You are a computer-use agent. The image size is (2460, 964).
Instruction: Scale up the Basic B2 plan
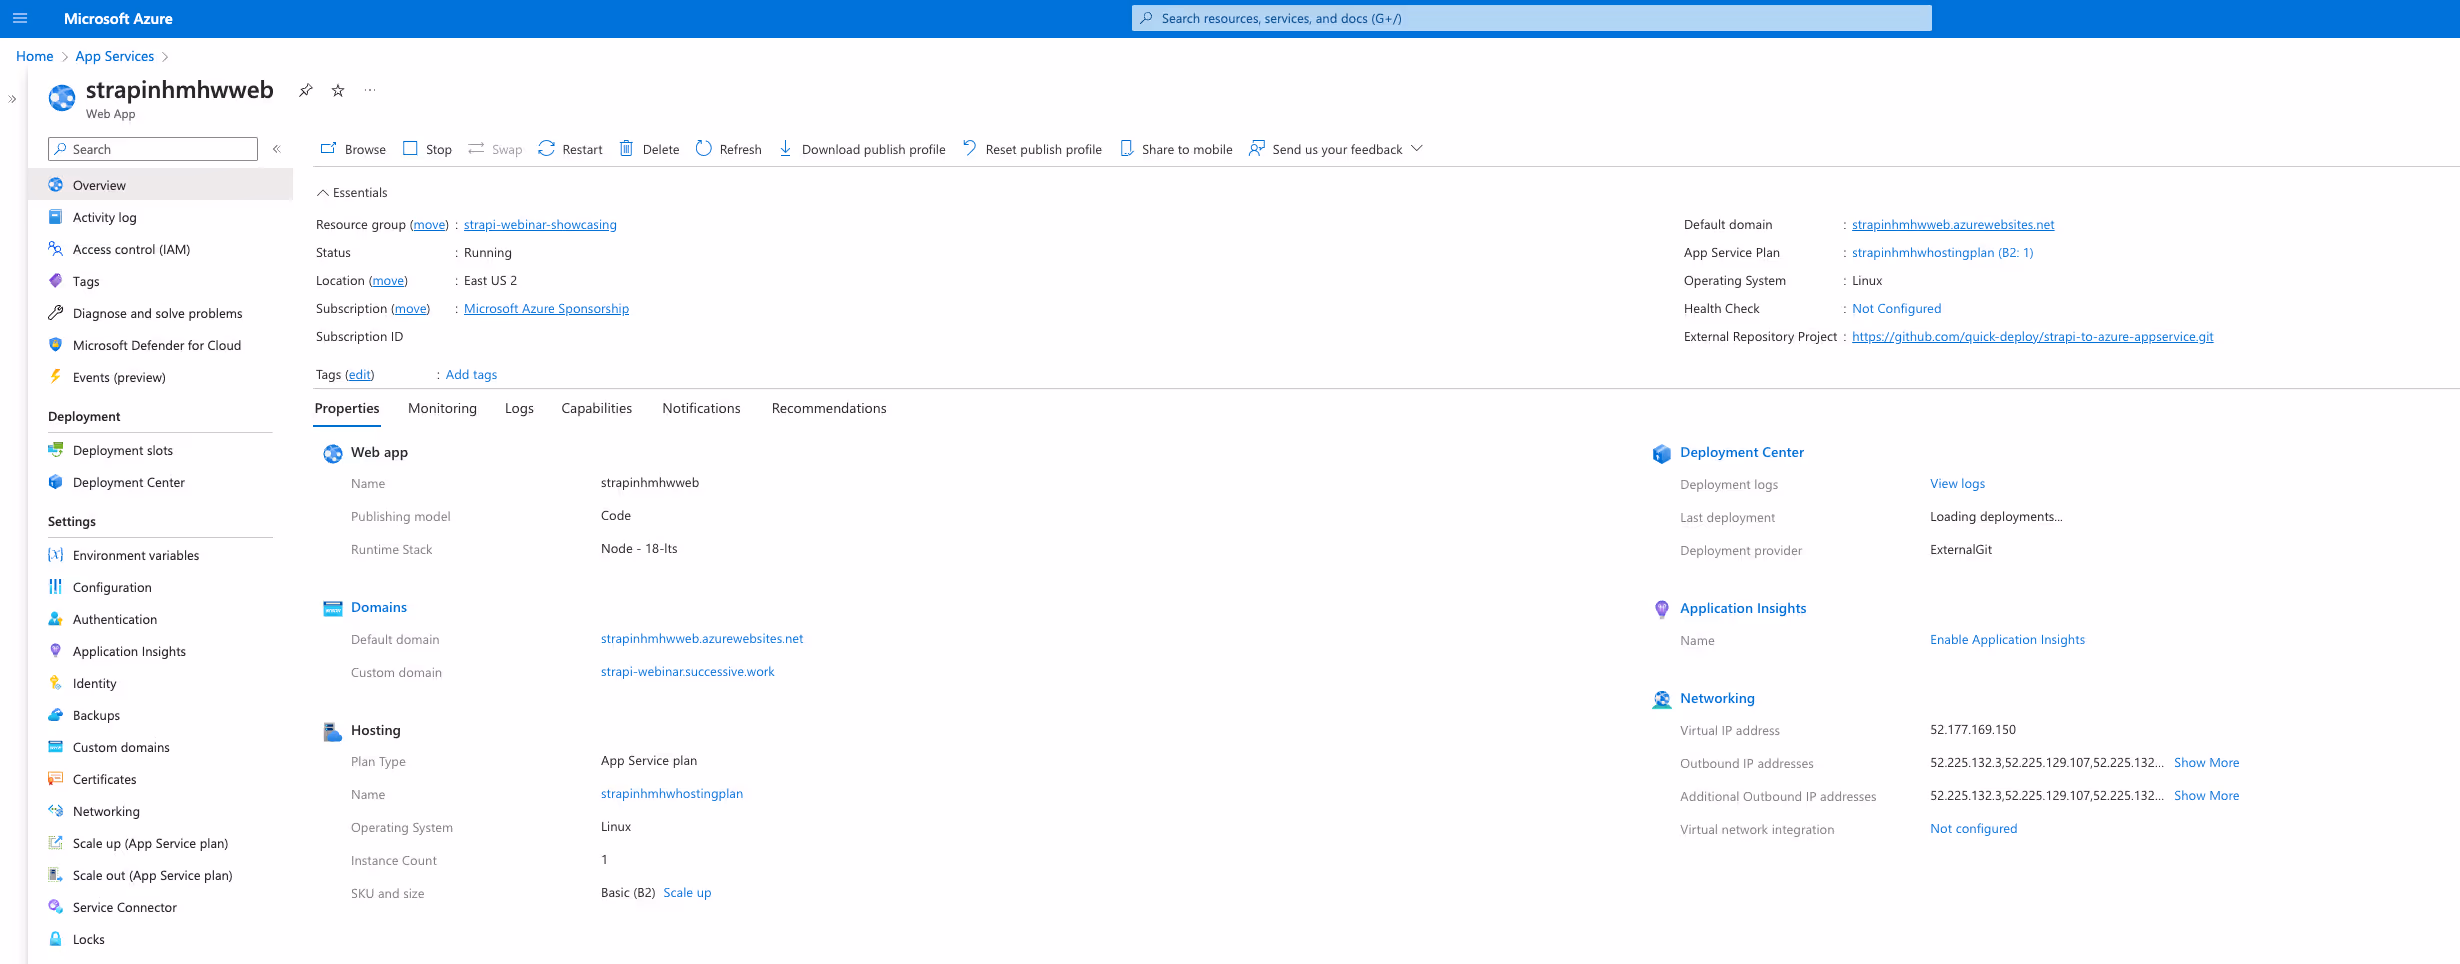(x=687, y=892)
